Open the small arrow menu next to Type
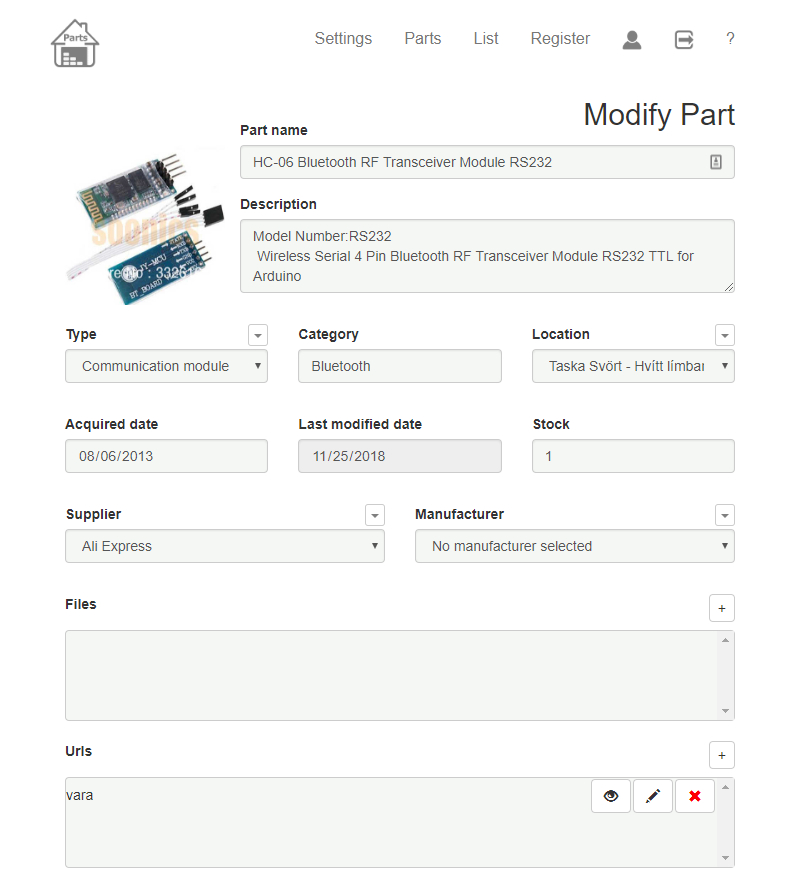This screenshot has height=880, width=794. (x=258, y=335)
